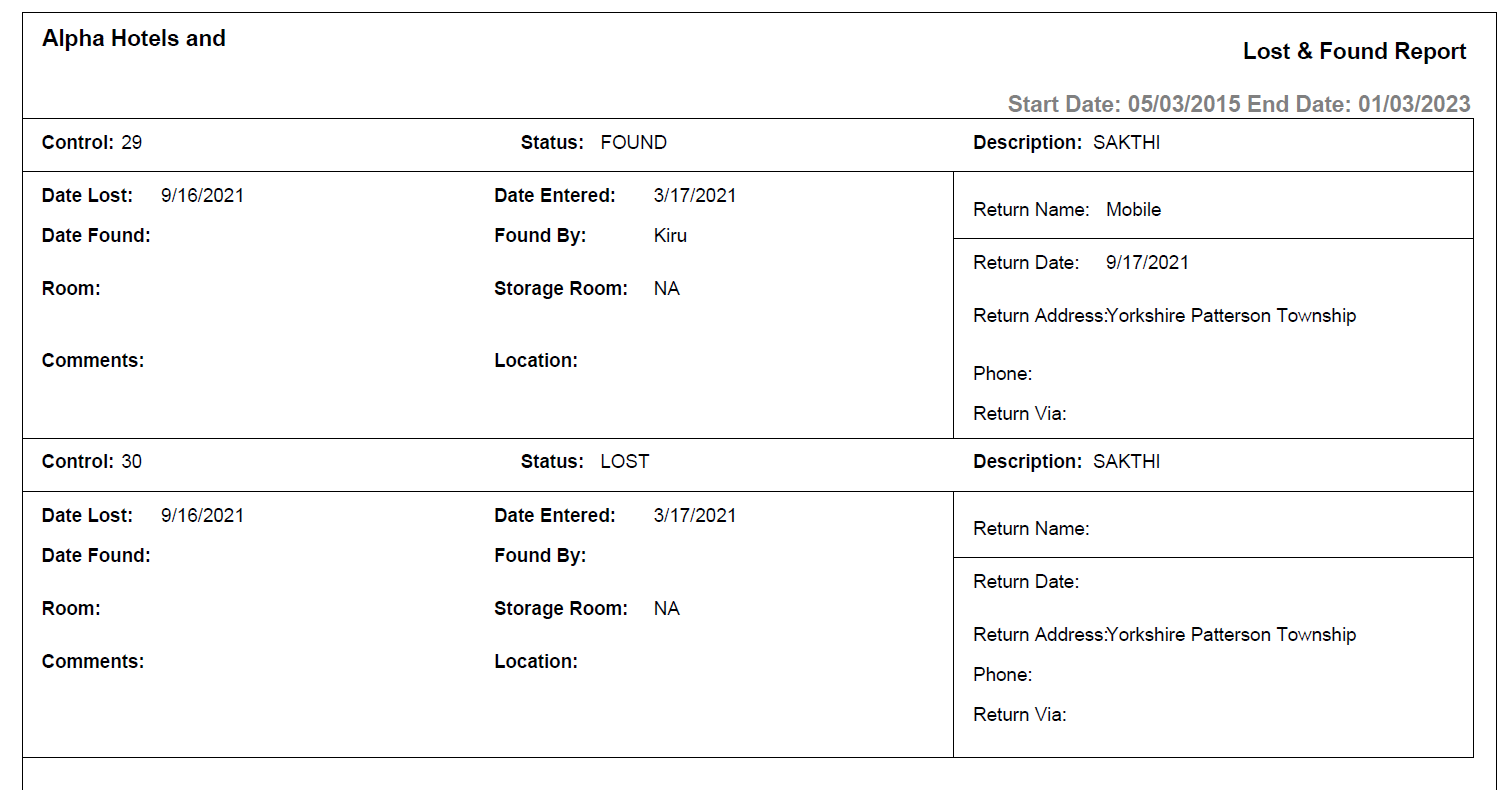
Task: Click the Start Date and End Date range line
Action: click(1238, 104)
